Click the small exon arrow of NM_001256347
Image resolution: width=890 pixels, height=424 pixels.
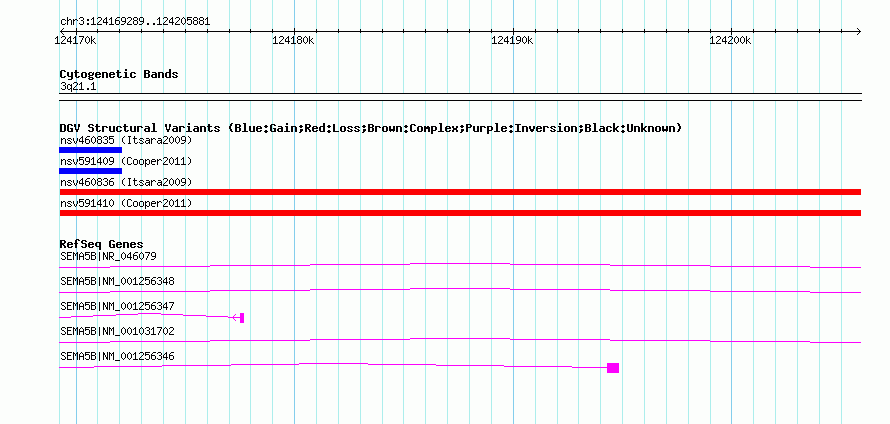[238, 318]
